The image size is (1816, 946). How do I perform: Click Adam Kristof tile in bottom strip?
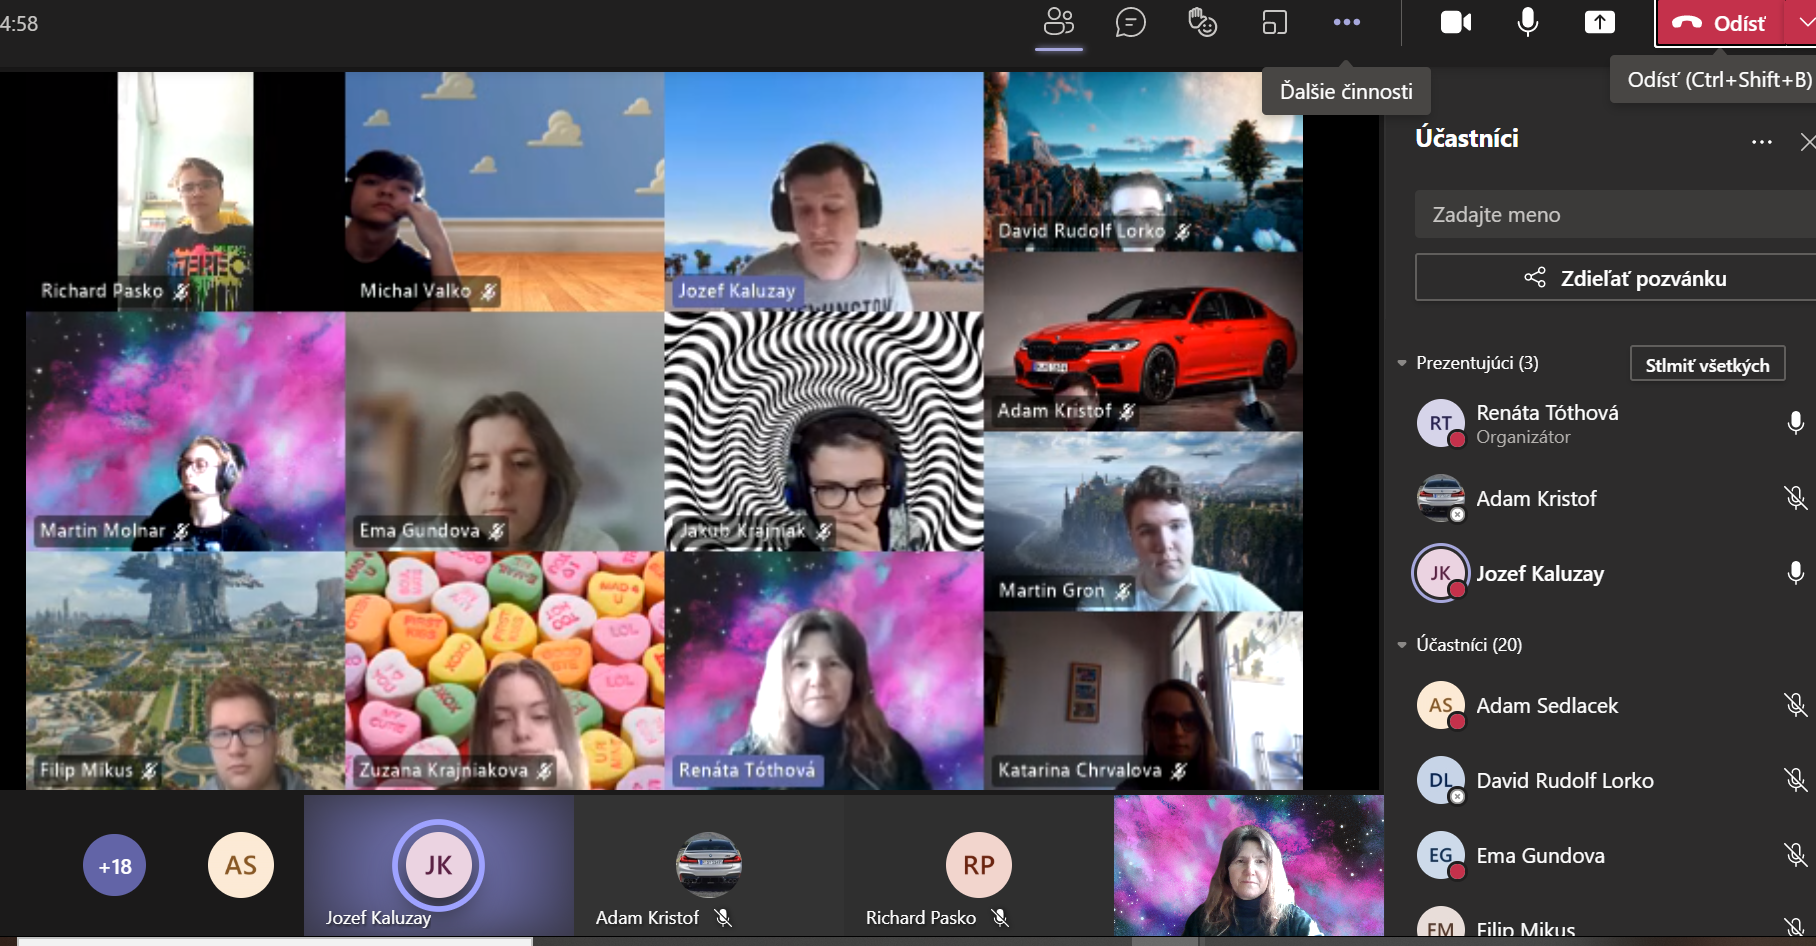tap(709, 865)
